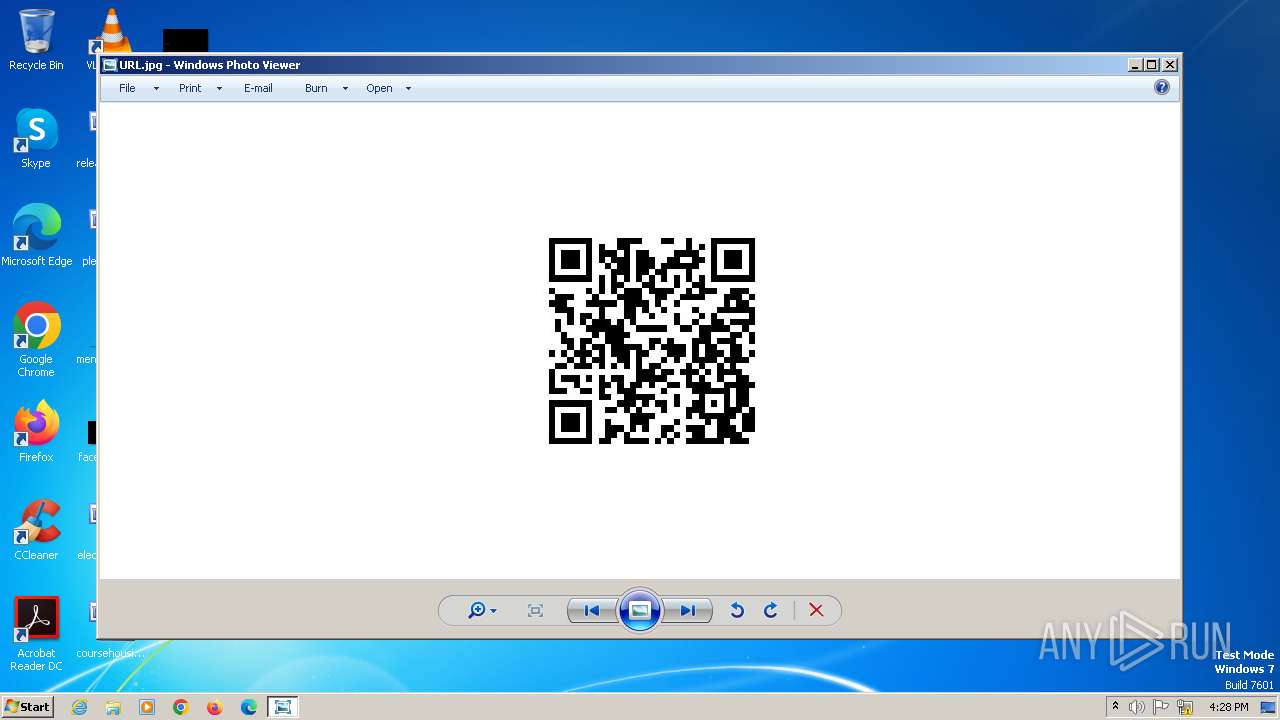Expand the Open dropdown arrow
This screenshot has height=720, width=1280.
pyautogui.click(x=408, y=88)
